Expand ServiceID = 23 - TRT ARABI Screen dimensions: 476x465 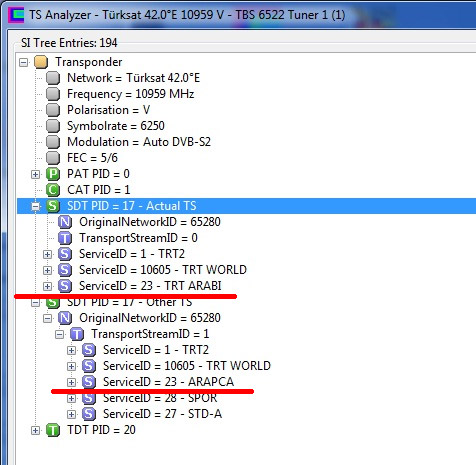47,286
